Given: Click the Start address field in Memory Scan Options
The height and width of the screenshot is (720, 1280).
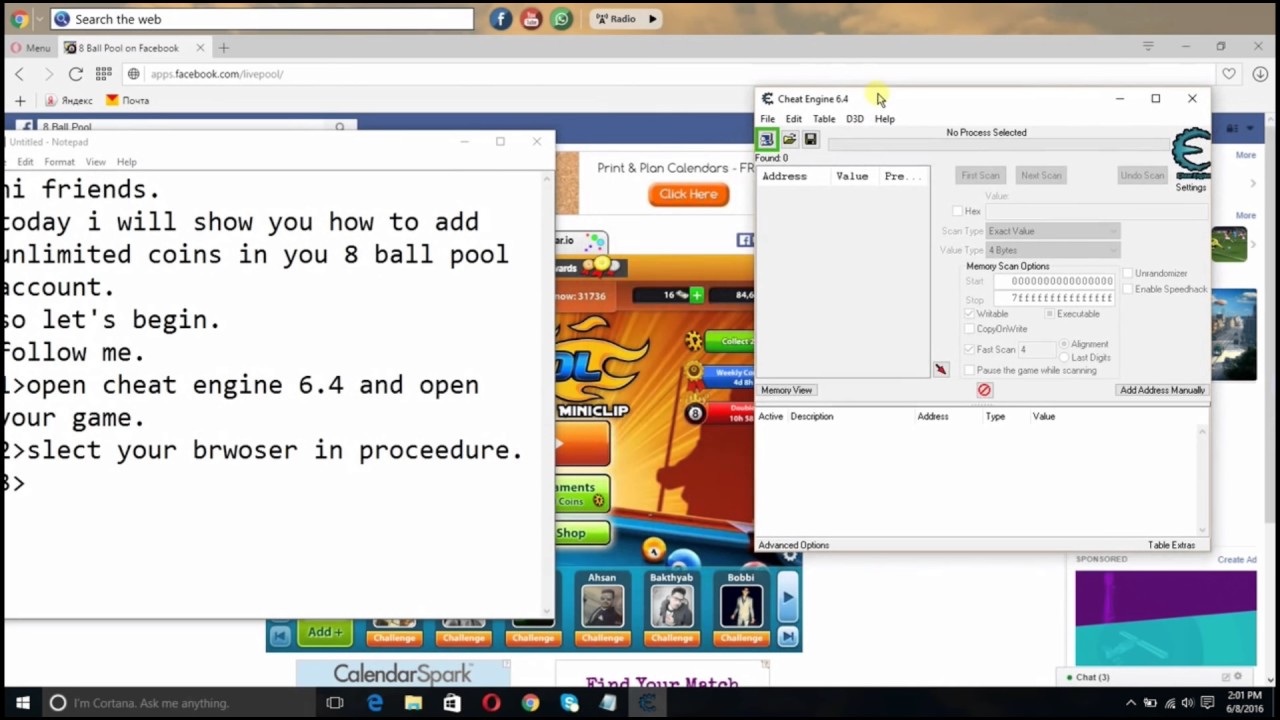Looking at the screenshot, I should 1054,281.
